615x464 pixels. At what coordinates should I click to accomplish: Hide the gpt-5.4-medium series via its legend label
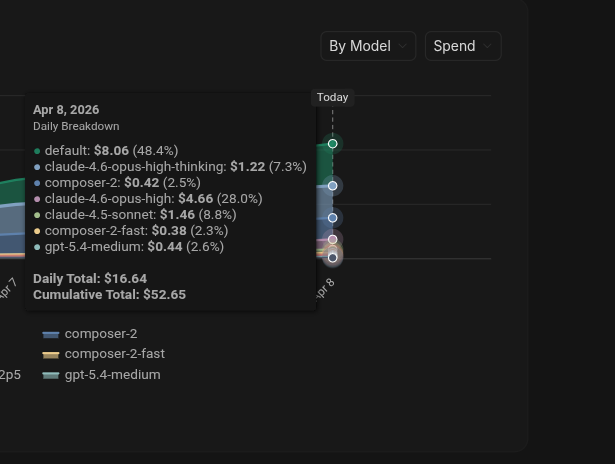click(x=112, y=375)
